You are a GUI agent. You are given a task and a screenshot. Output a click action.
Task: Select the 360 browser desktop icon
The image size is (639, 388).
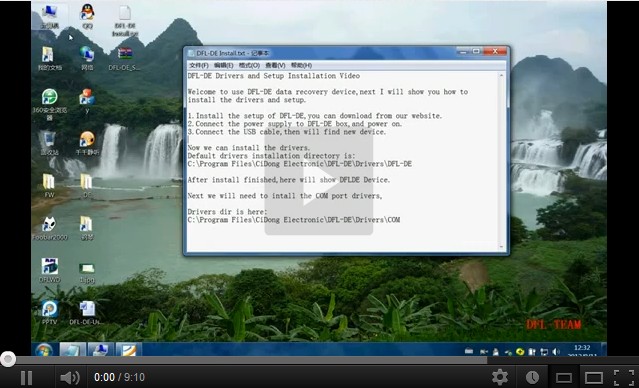click(49, 104)
